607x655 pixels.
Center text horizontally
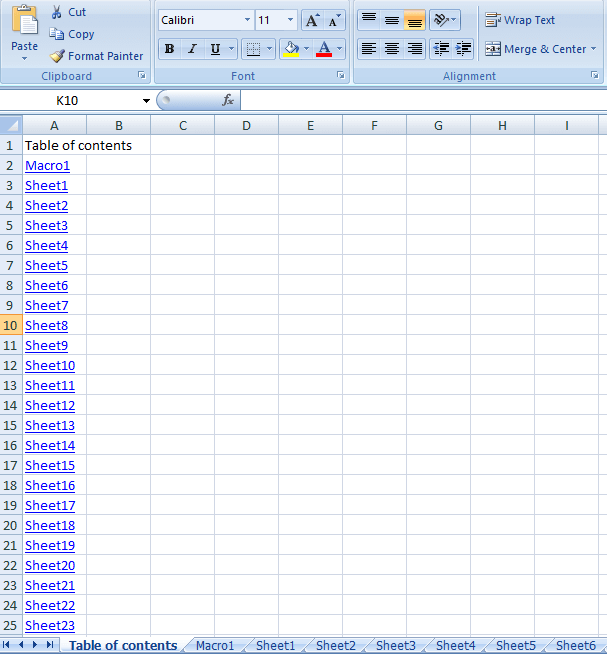391,49
